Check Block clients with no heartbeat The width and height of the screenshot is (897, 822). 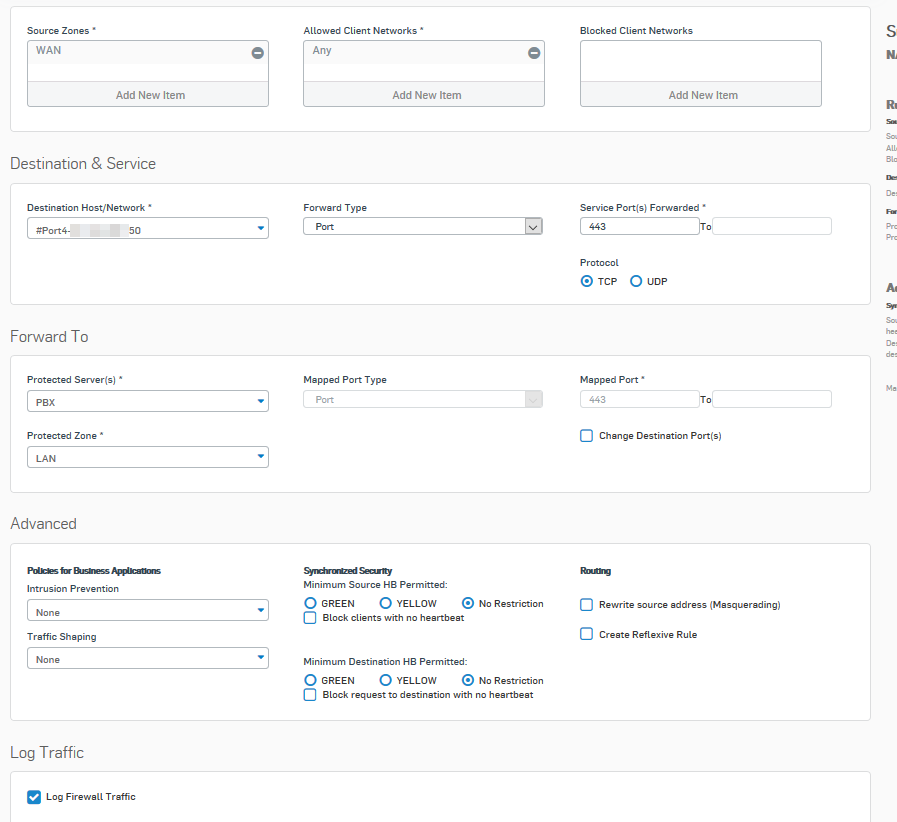(310, 618)
